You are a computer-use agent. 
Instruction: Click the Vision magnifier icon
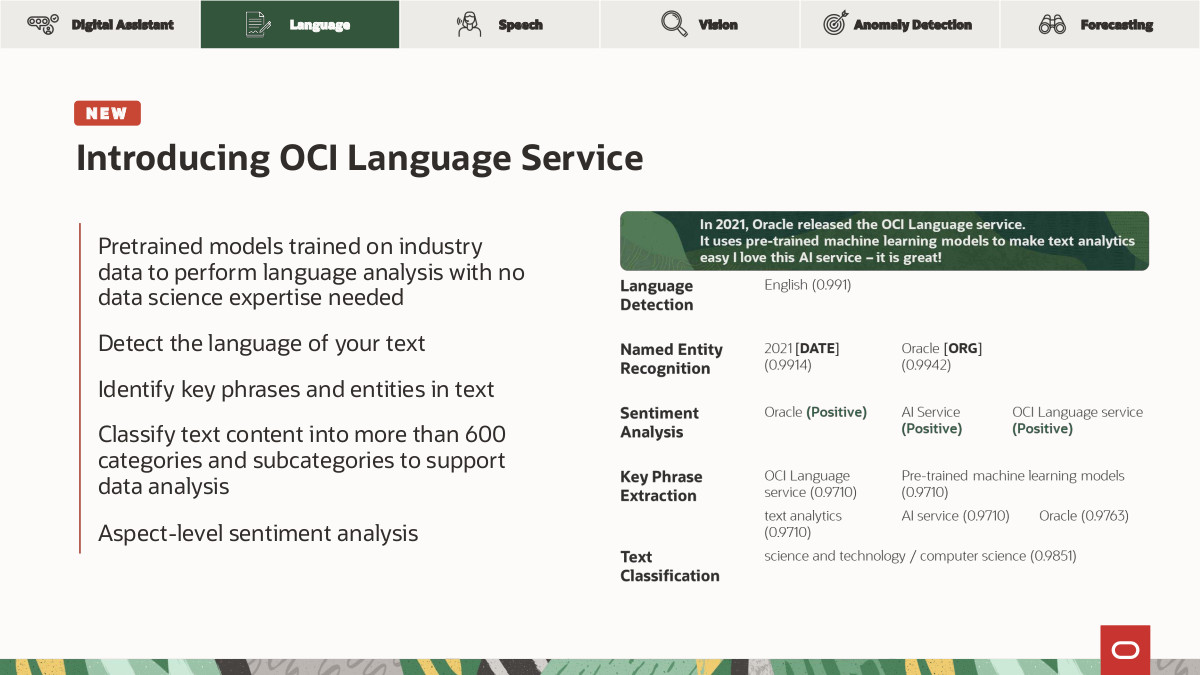[674, 24]
